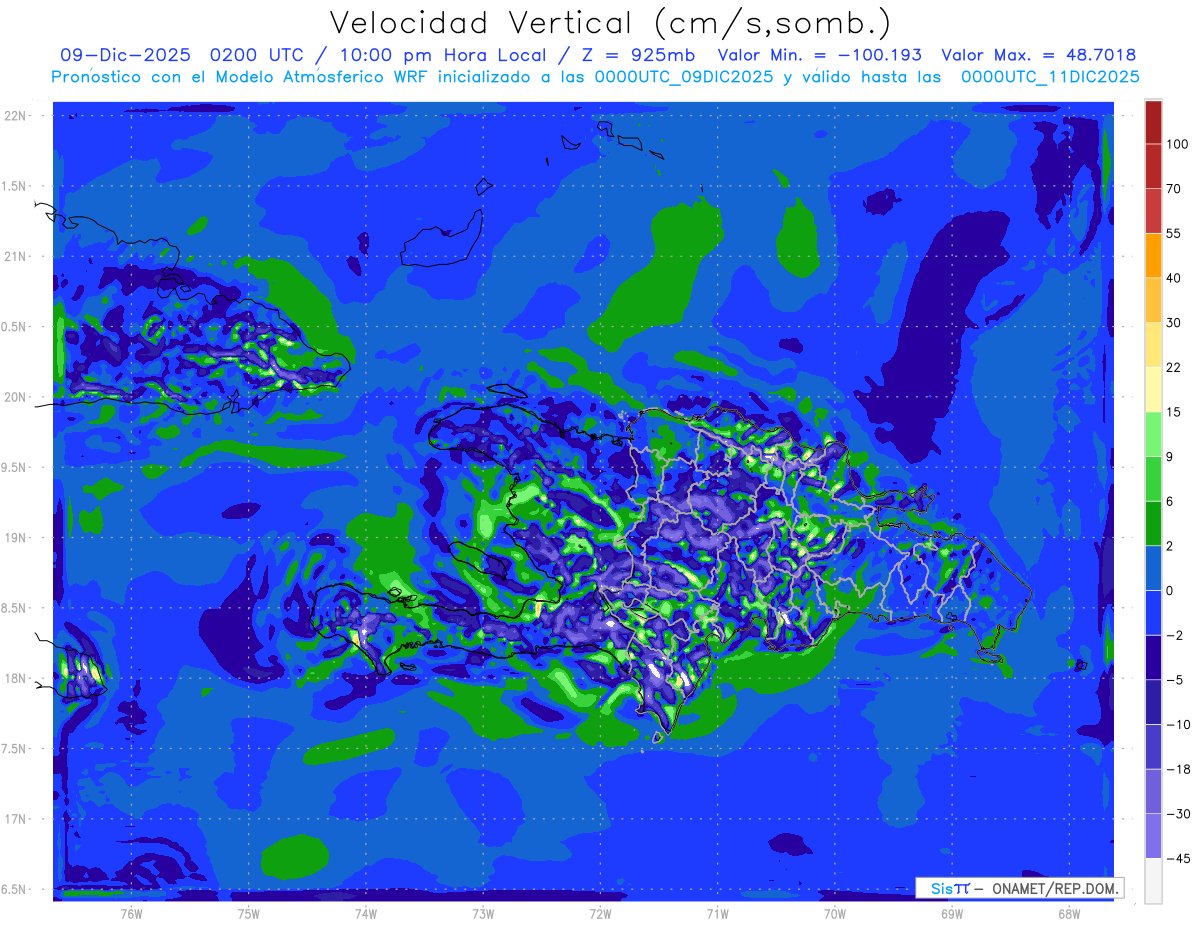Click the '76W' longitude label
The height and width of the screenshot is (927, 1200).
[132, 913]
